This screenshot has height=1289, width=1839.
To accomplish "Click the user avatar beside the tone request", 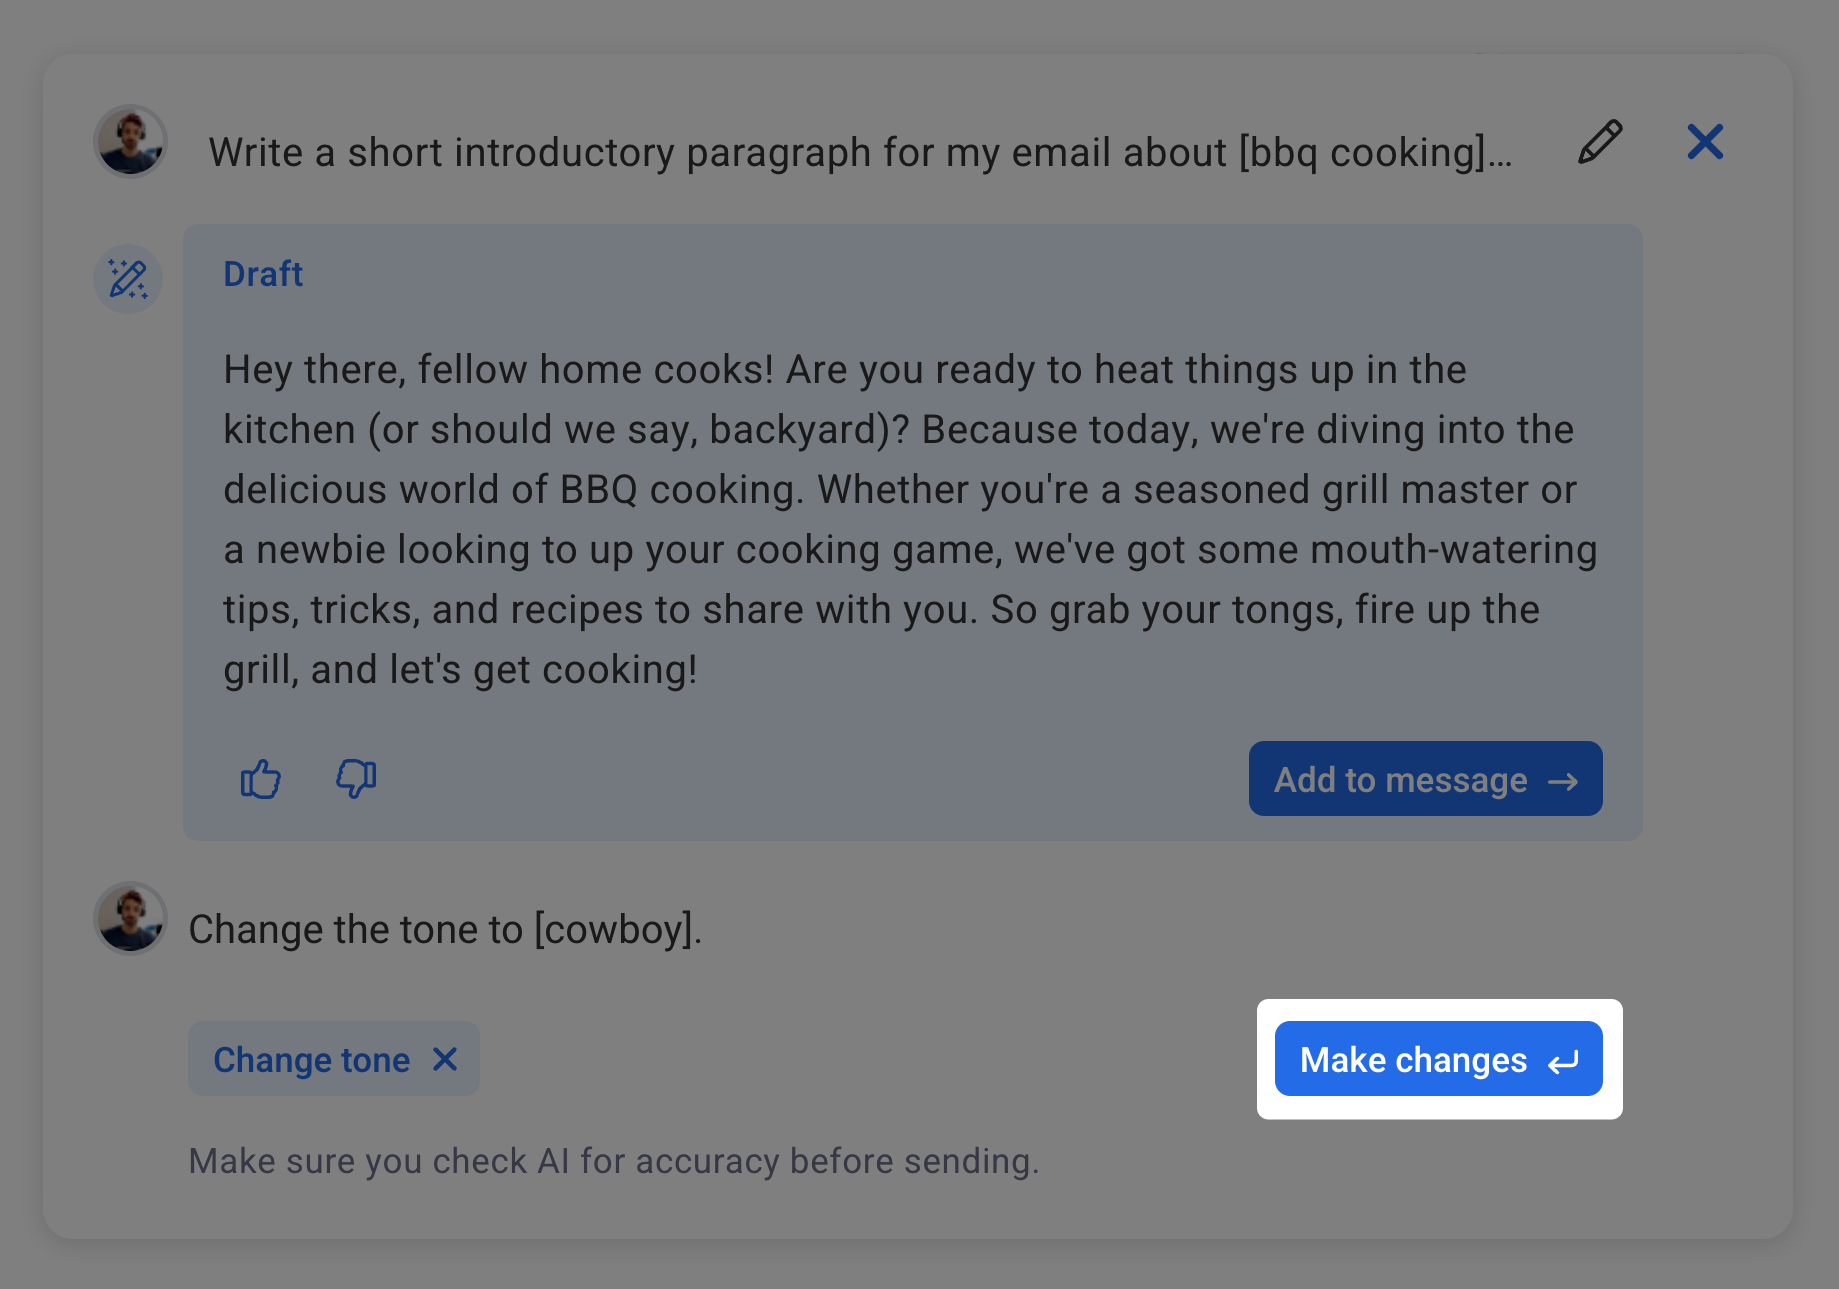I will [130, 918].
